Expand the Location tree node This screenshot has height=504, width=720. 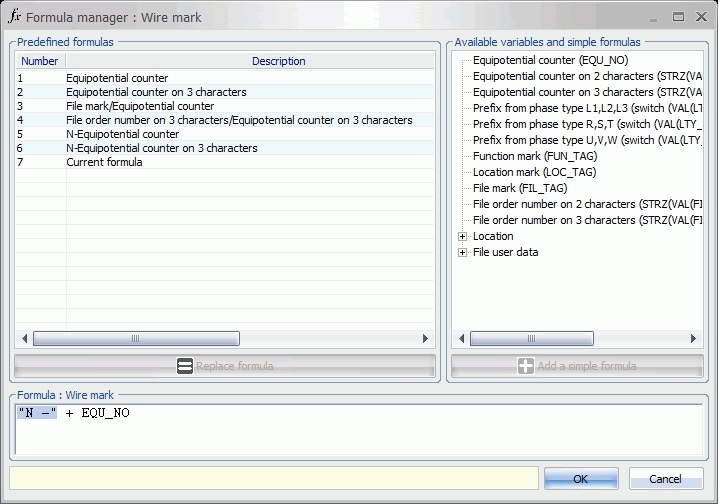[x=462, y=236]
